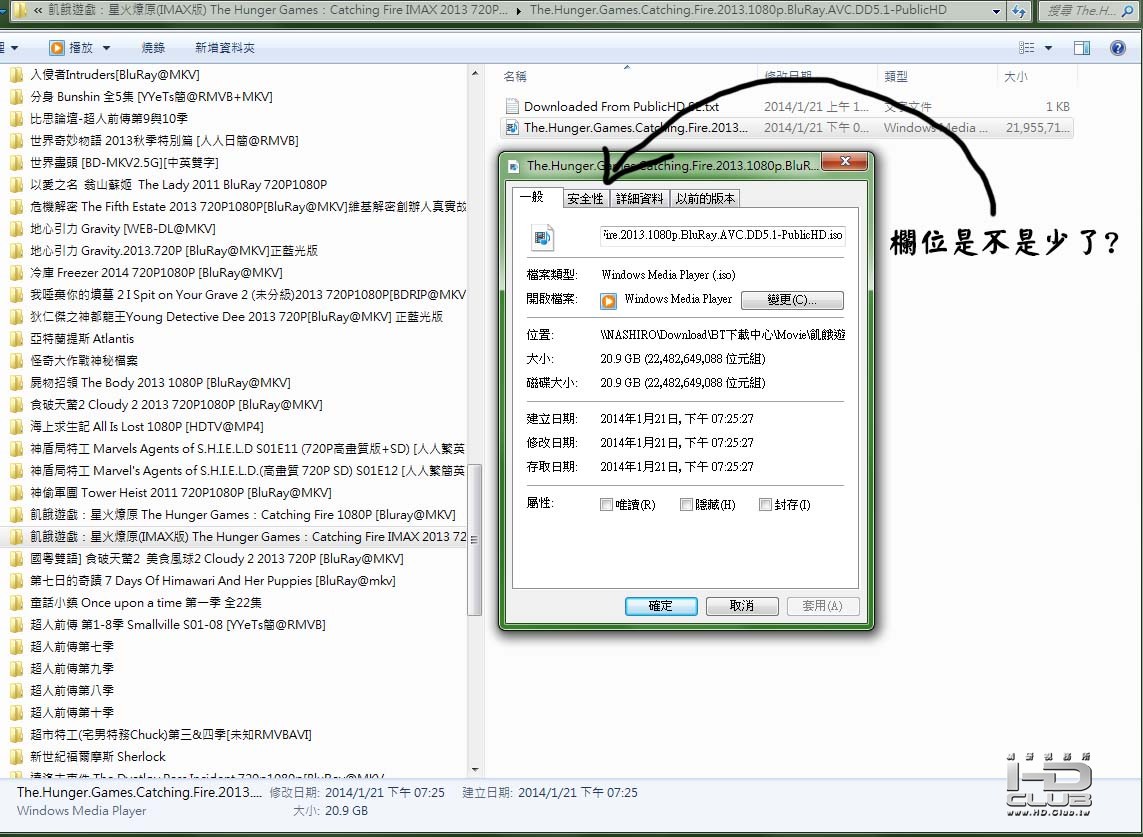Enable the 隱藏(H) hidden checkbox
Screen dimensions: 1143x837
coord(685,505)
